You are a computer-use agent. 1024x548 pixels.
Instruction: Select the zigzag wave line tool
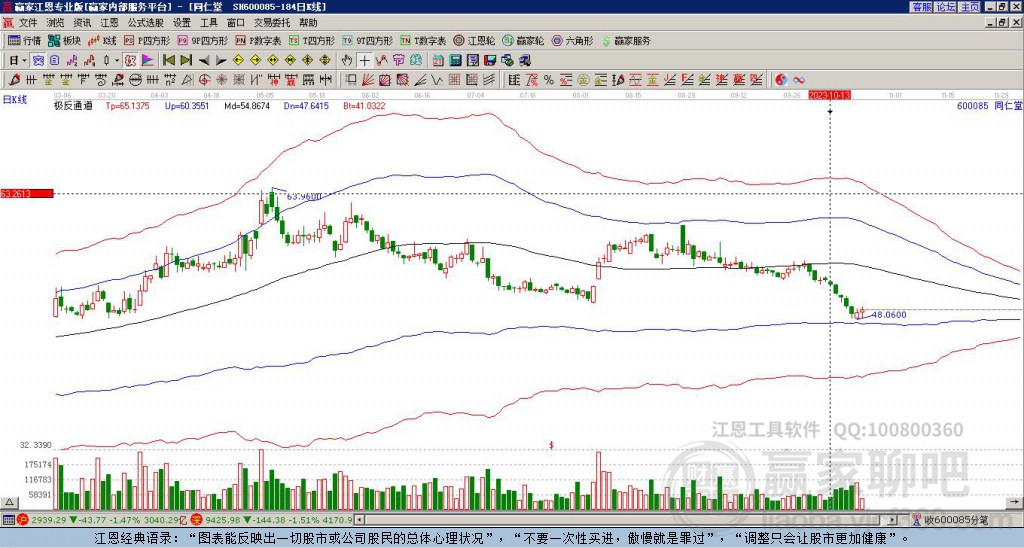coord(438,80)
